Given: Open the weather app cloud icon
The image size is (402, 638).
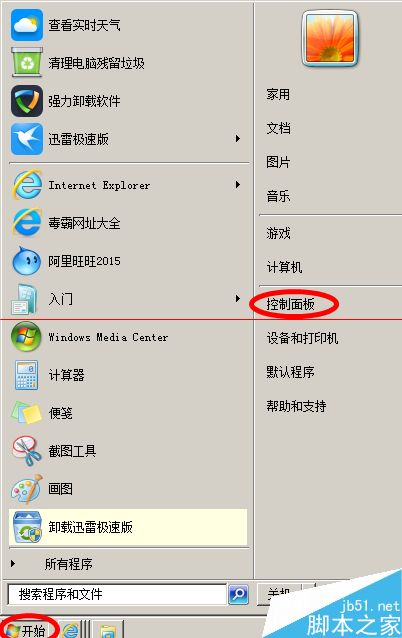Looking at the screenshot, I should pos(26,25).
